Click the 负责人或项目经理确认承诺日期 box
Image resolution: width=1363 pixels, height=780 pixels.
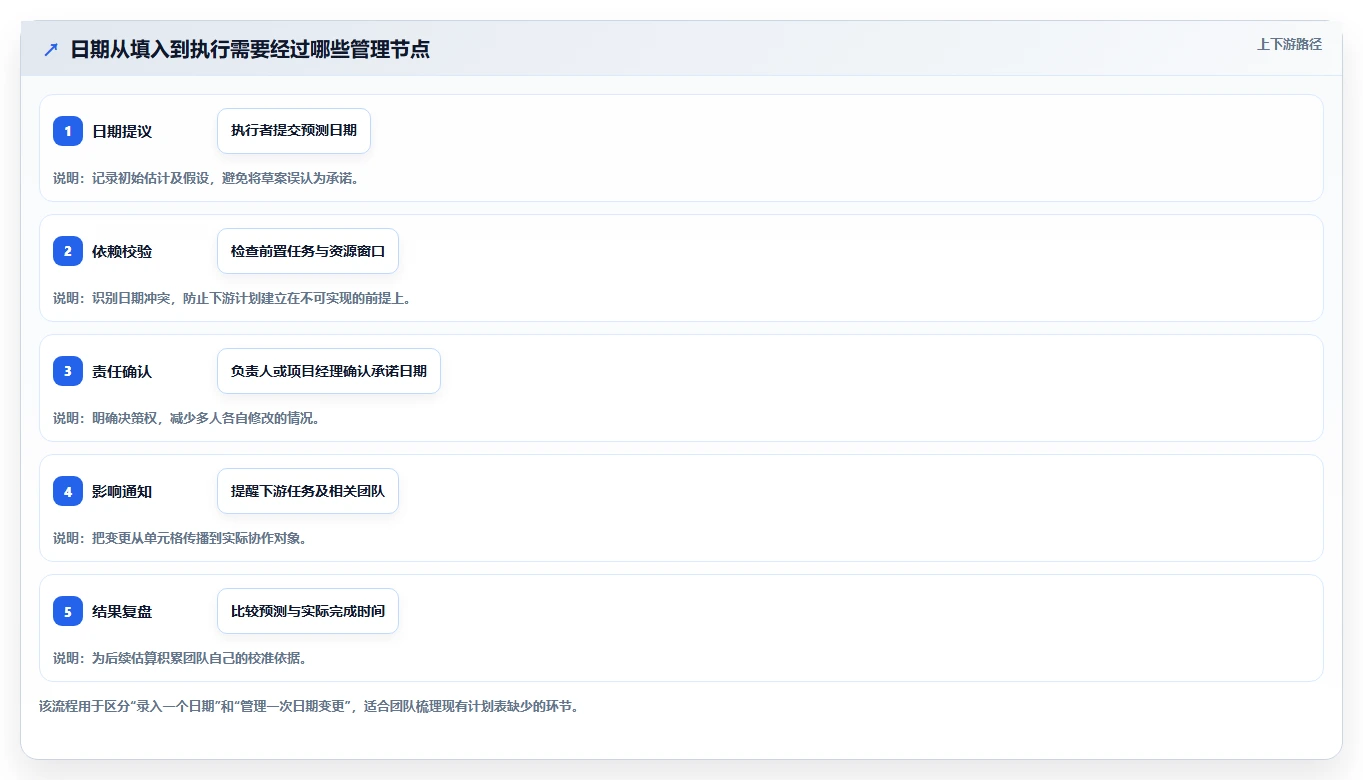(329, 371)
